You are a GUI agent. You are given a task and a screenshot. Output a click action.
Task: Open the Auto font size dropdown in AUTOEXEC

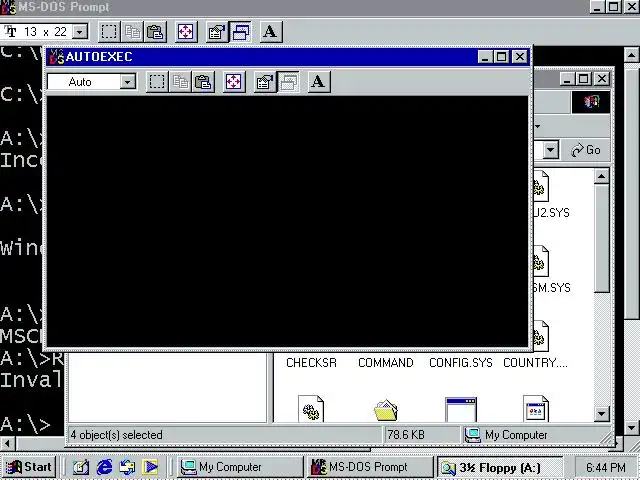[128, 82]
